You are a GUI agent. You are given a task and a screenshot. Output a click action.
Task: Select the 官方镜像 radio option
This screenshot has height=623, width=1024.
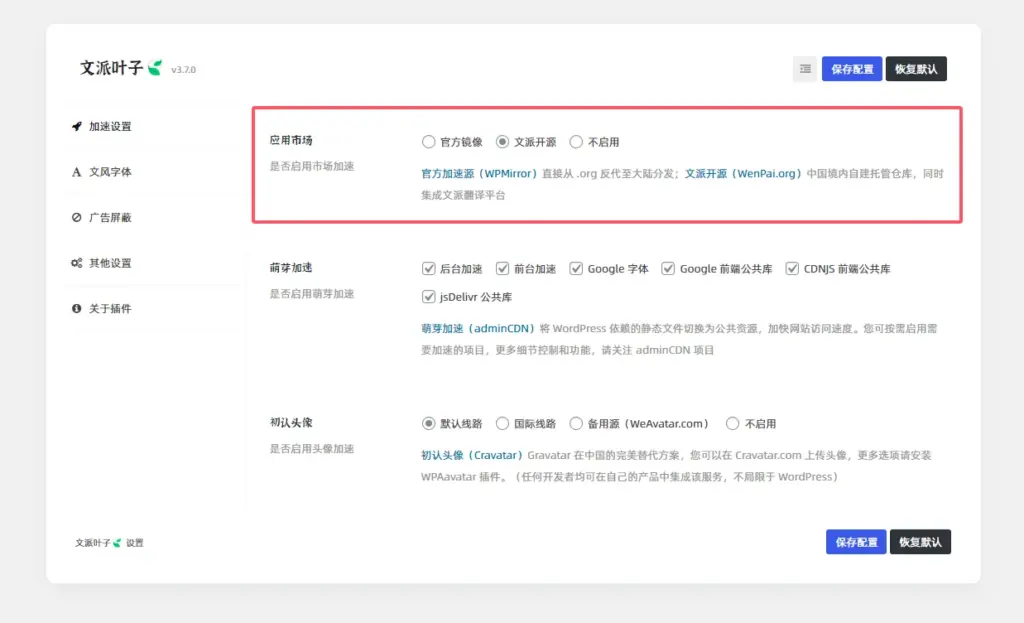(429, 142)
